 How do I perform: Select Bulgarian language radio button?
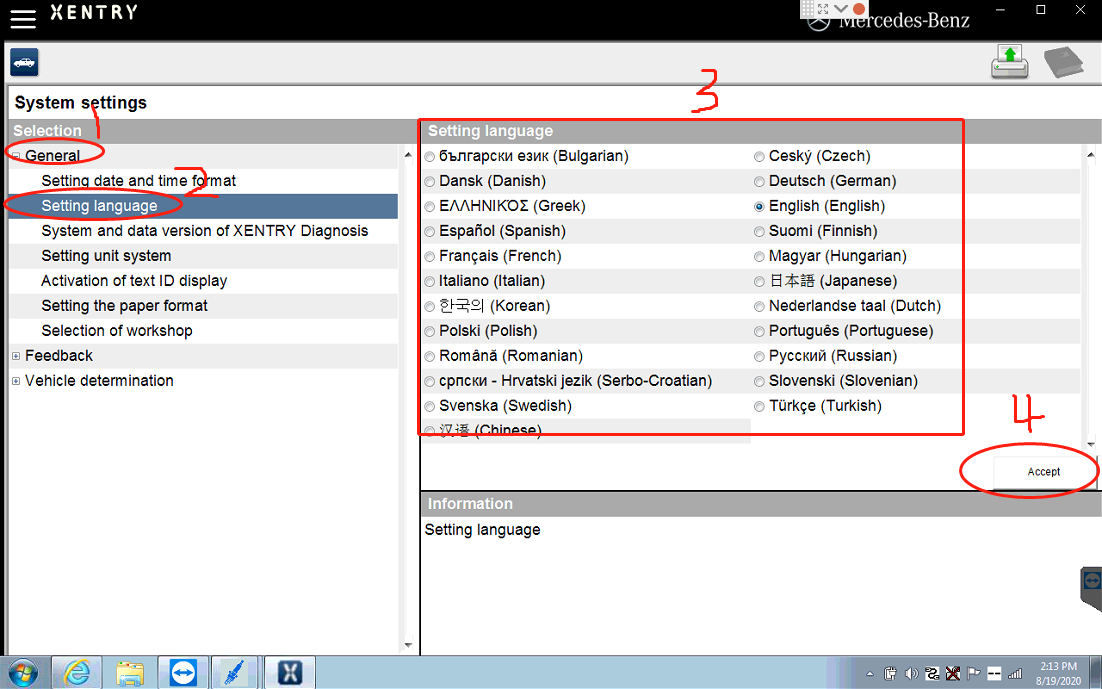tap(429, 157)
